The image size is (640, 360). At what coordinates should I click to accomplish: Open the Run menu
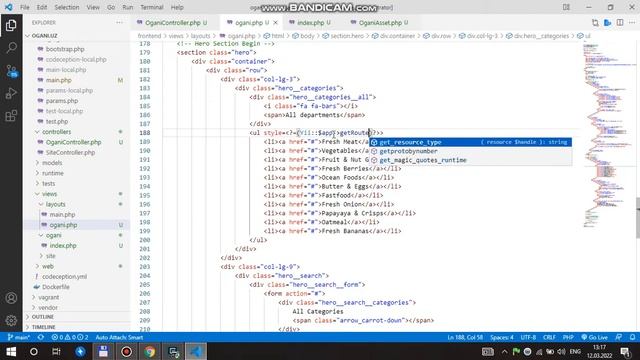coord(128,7)
